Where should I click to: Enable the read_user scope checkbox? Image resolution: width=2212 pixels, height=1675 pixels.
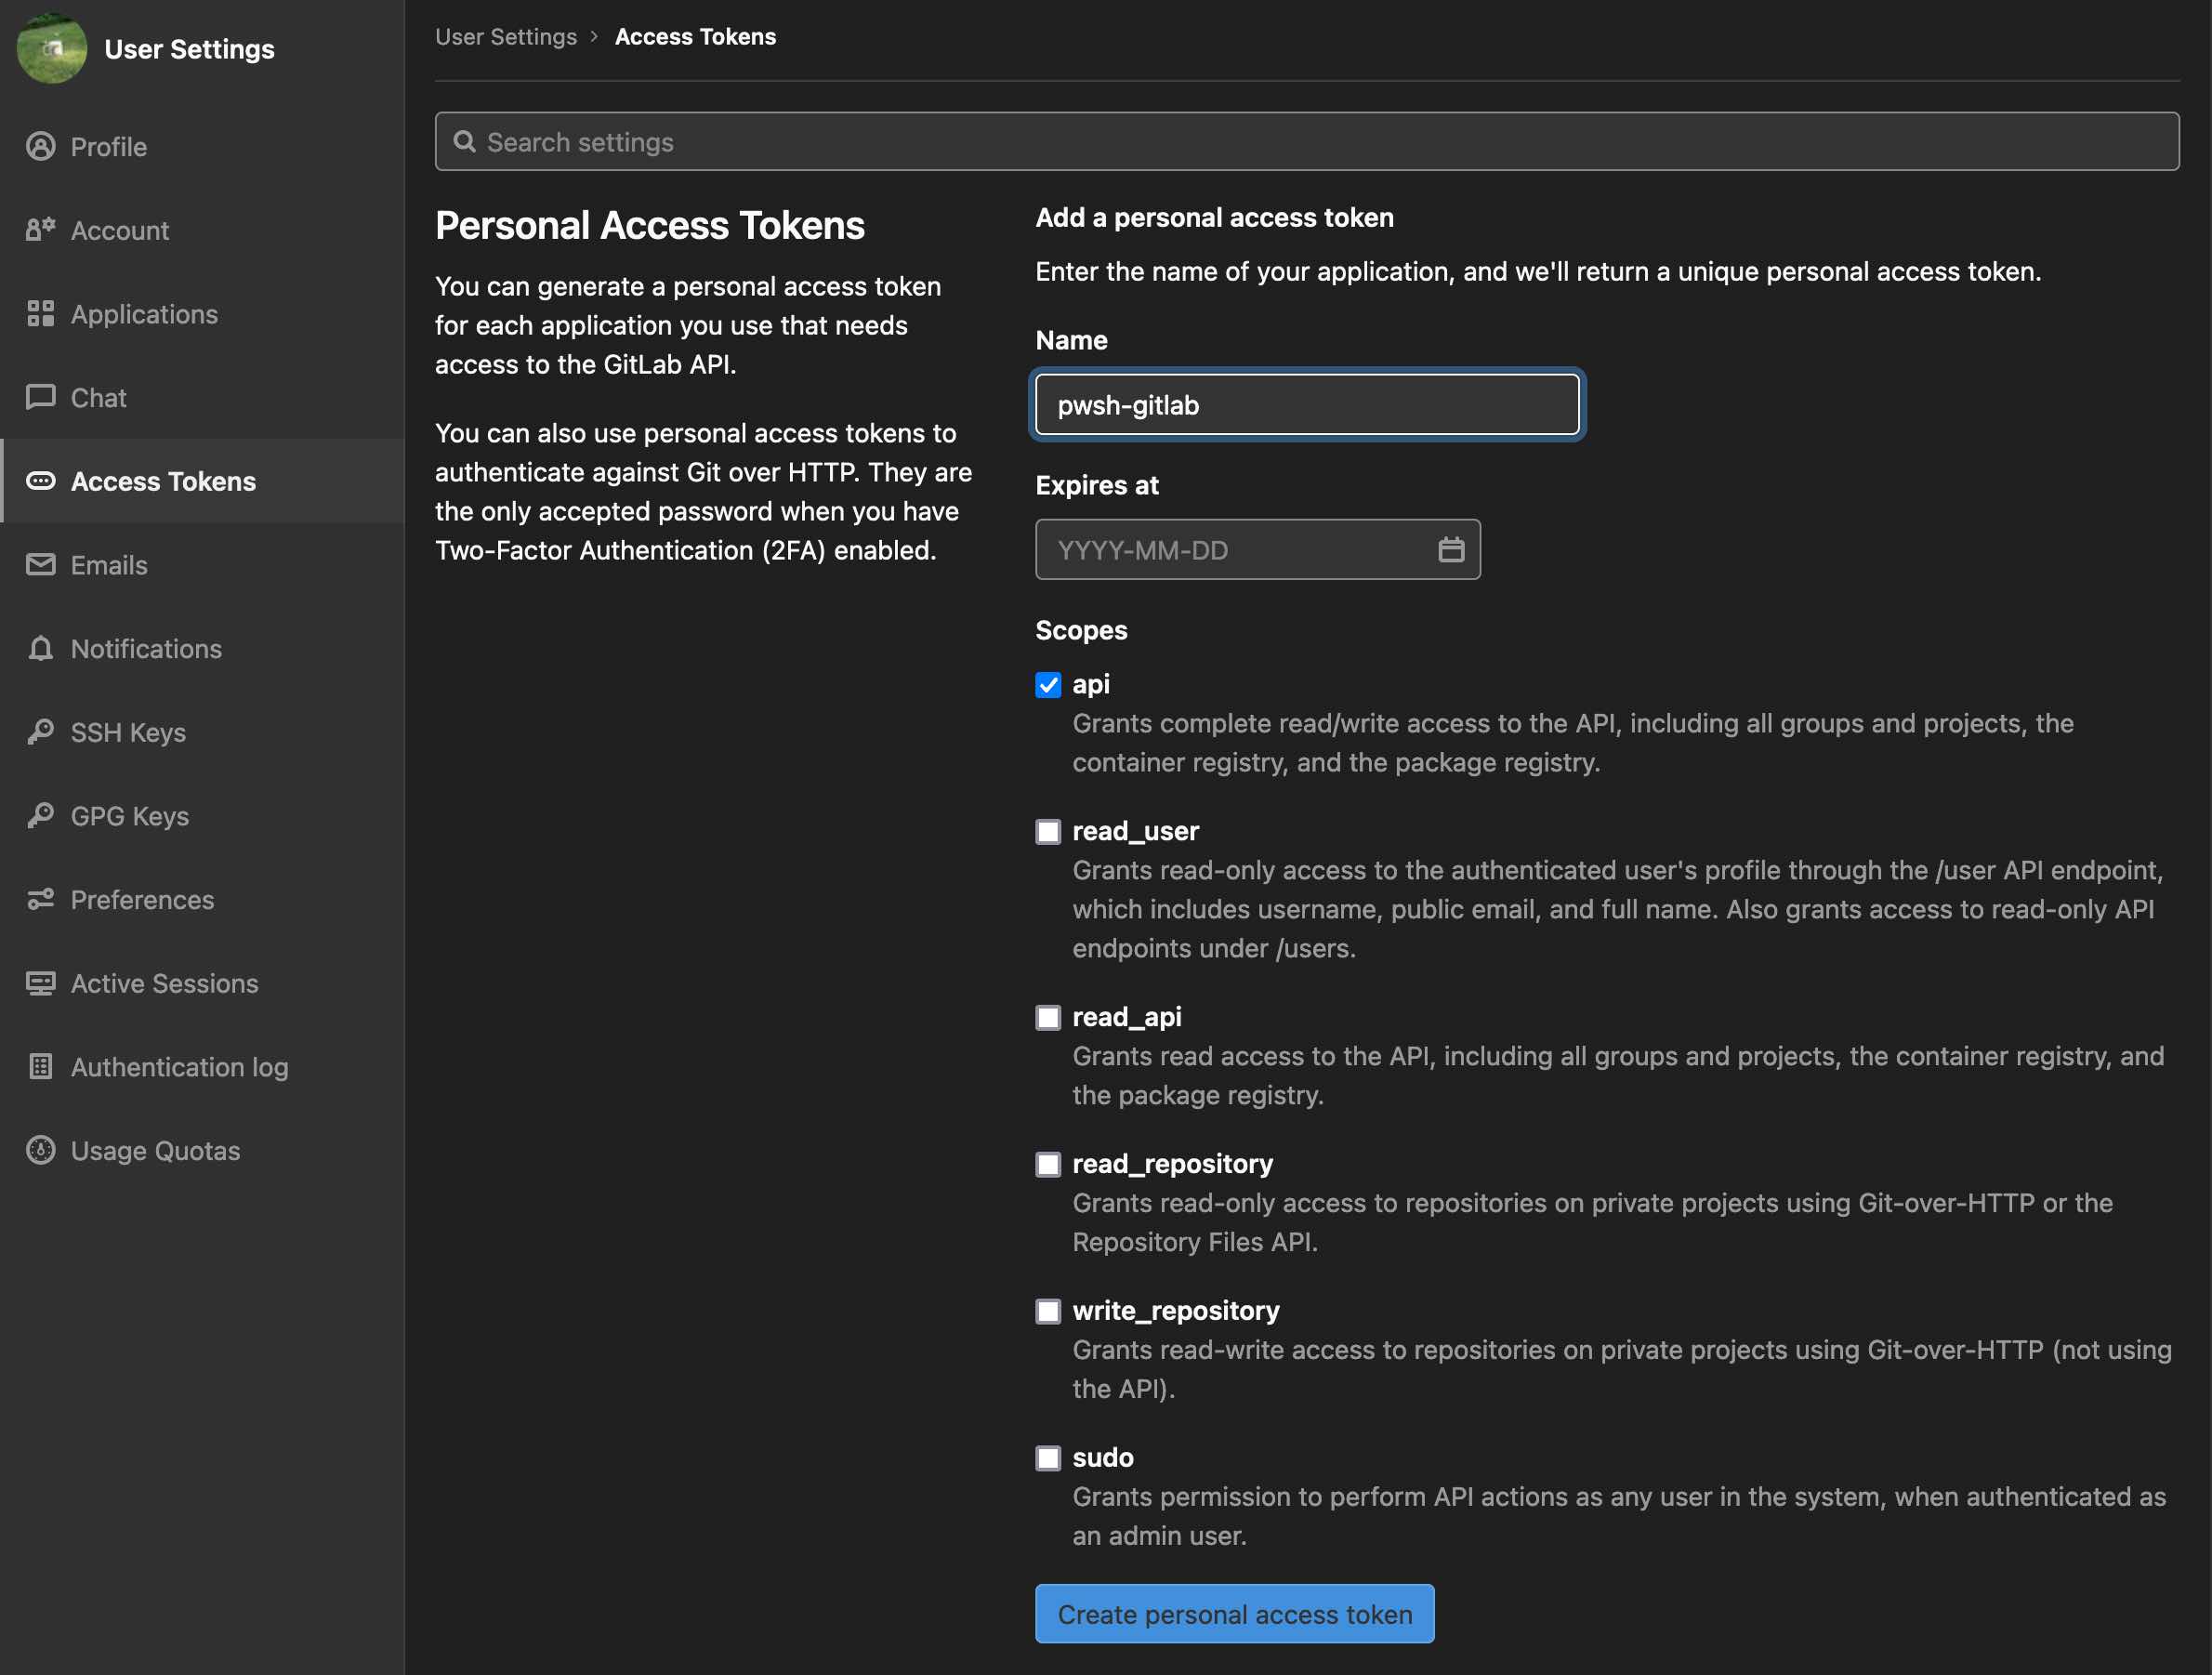[x=1047, y=832]
